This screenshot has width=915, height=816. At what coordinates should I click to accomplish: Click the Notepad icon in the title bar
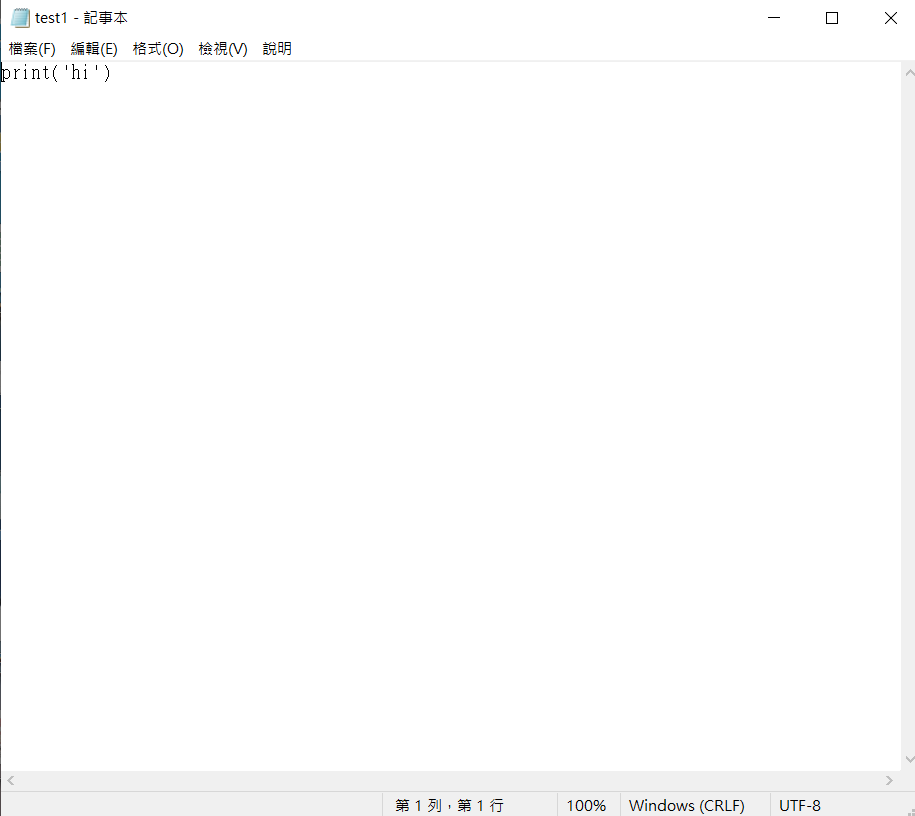point(20,18)
